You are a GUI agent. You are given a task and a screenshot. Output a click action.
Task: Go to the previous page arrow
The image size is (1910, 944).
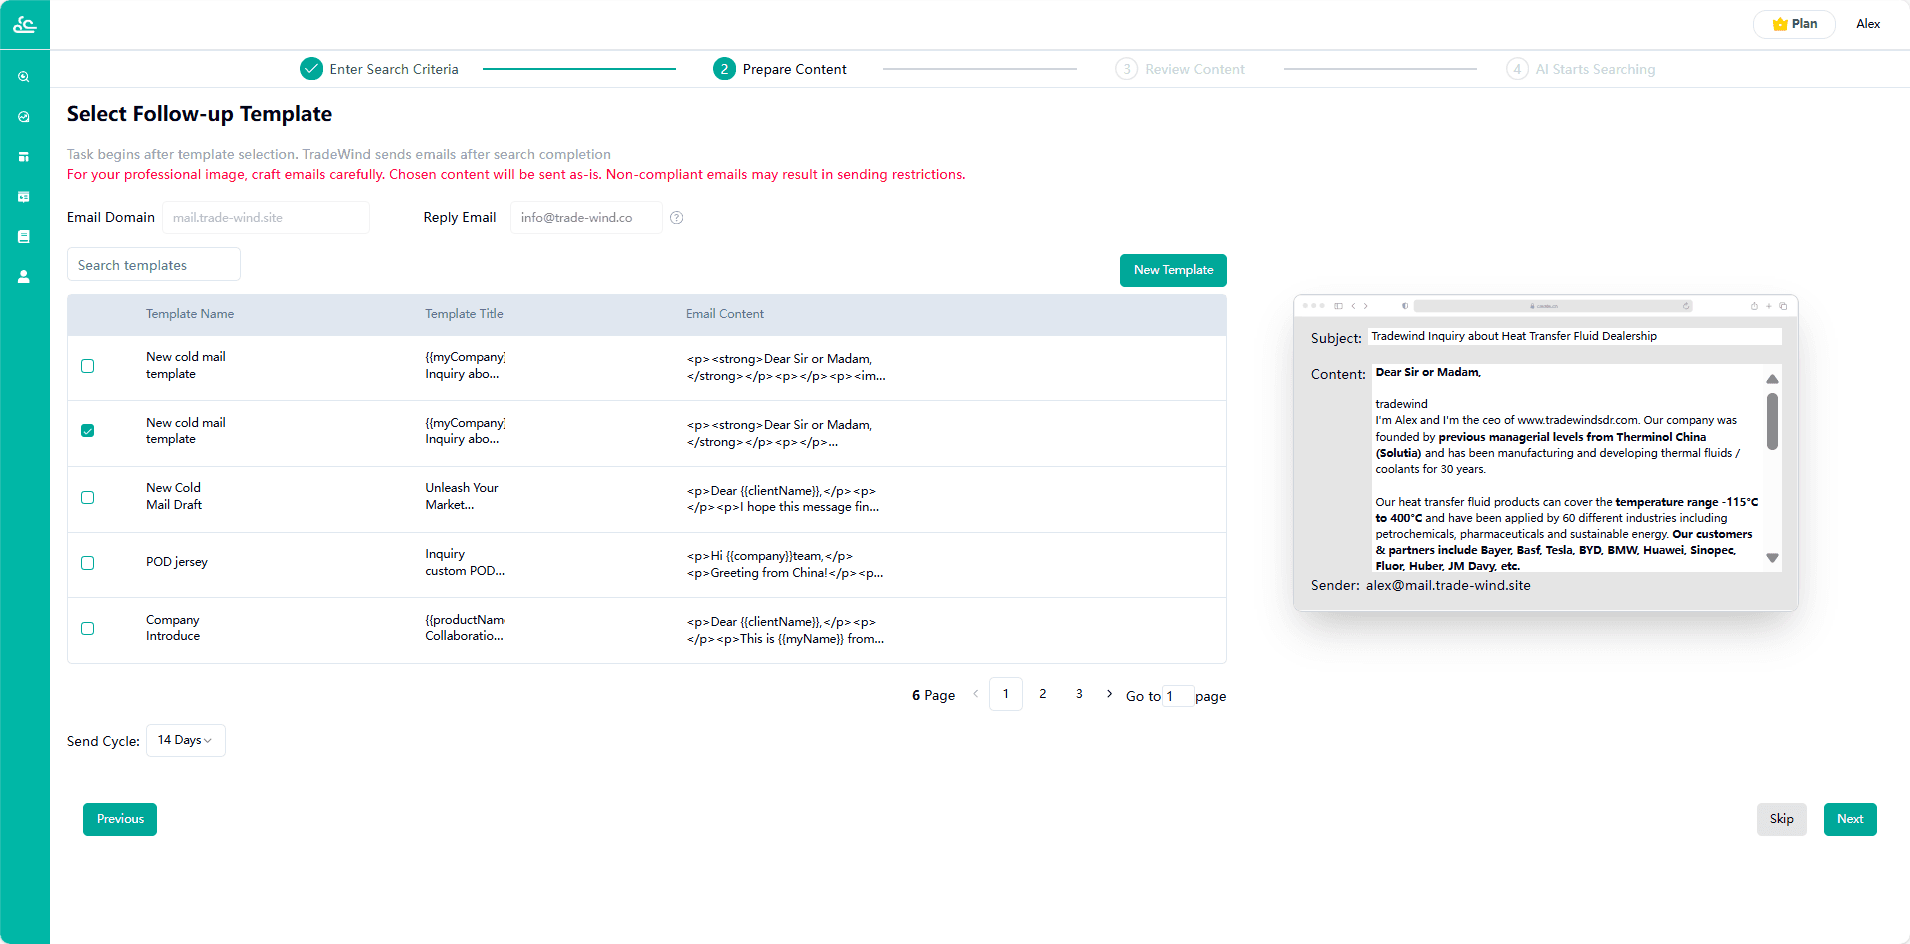pos(976,694)
